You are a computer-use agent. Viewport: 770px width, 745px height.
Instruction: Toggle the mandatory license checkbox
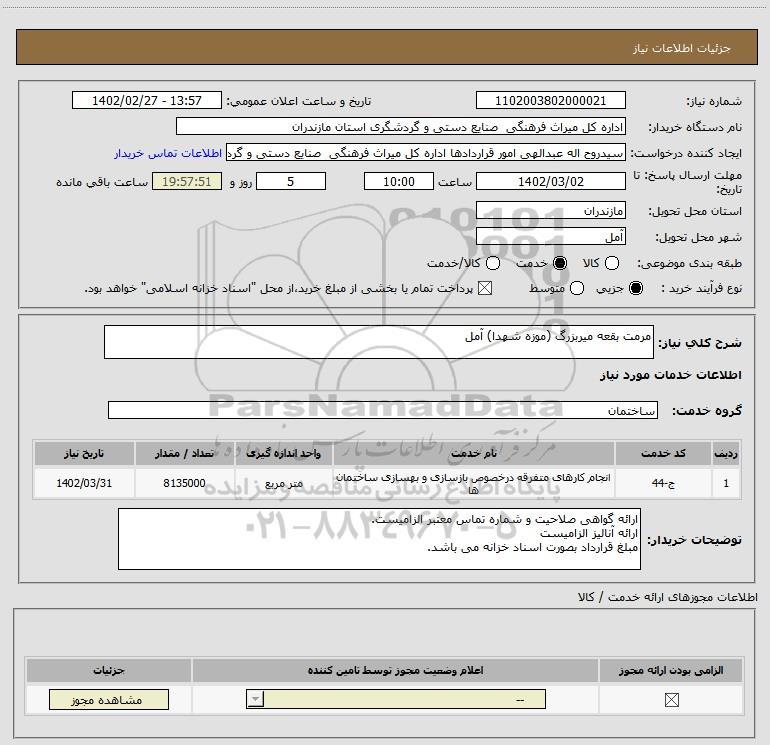click(x=671, y=700)
